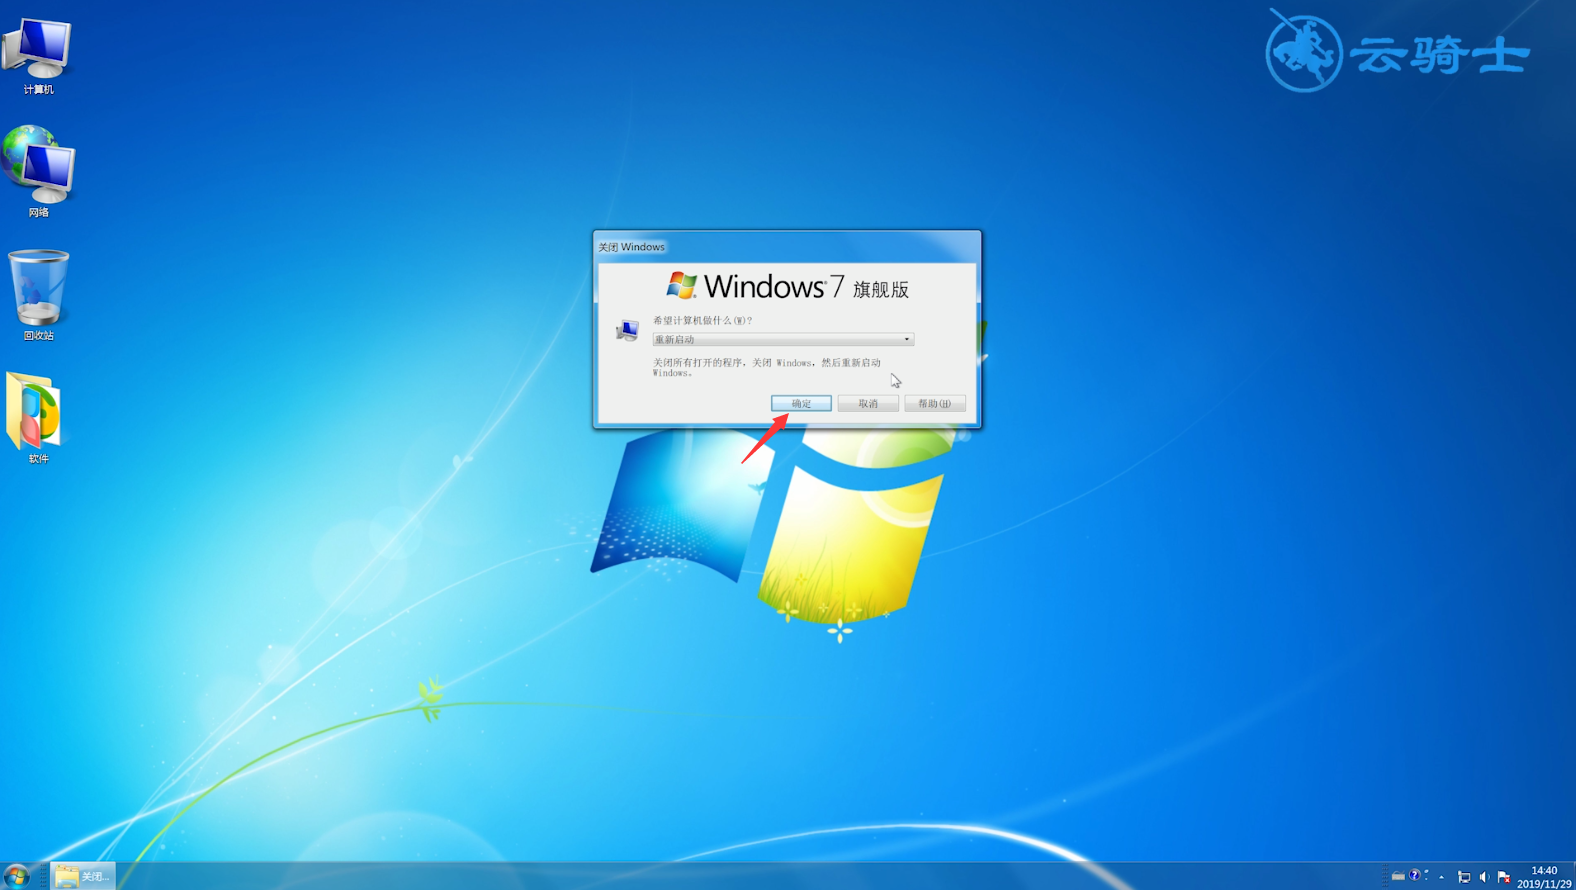
Task: Select the 软件 folder on desktop
Action: (x=36, y=417)
